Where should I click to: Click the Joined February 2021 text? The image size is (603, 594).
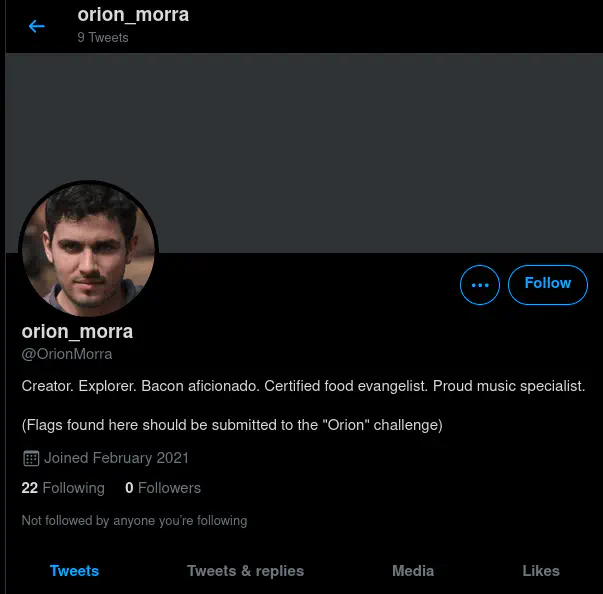116,458
